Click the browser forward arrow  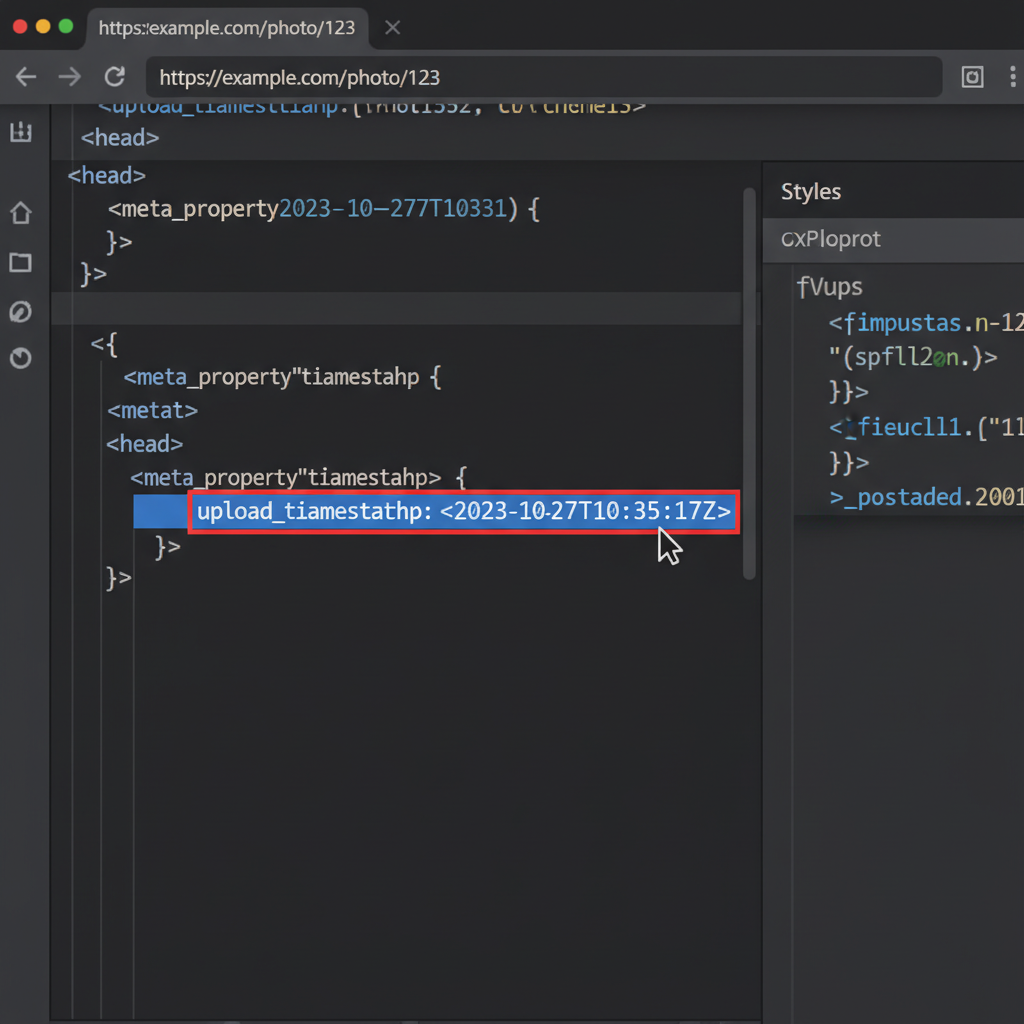coord(70,77)
